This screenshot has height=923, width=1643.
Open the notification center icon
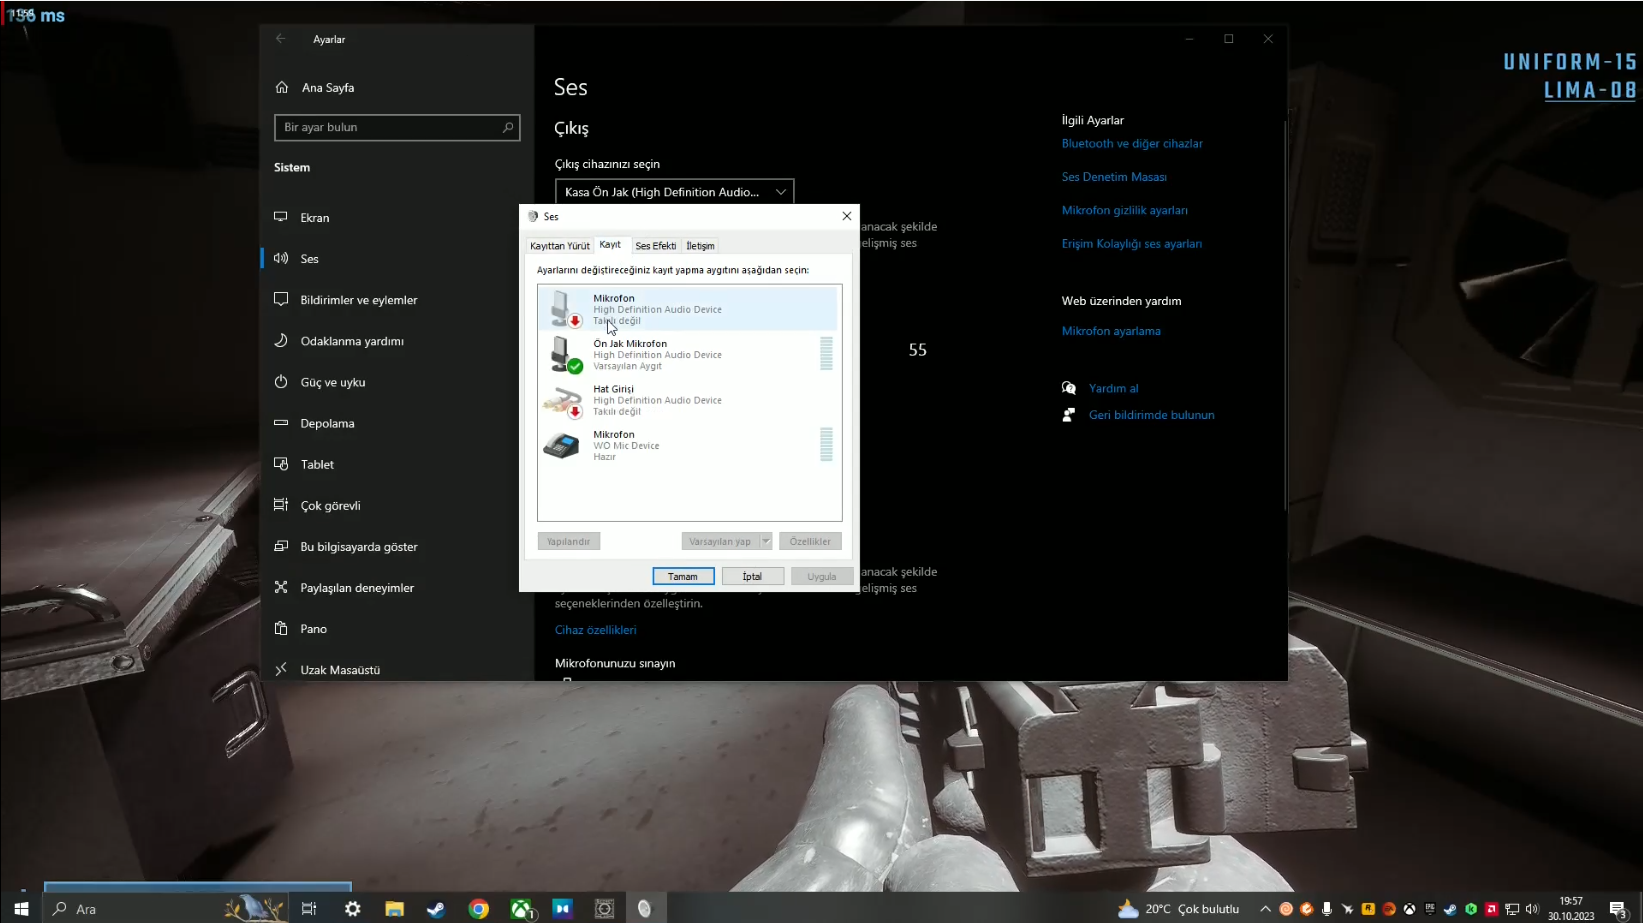tap(1618, 909)
